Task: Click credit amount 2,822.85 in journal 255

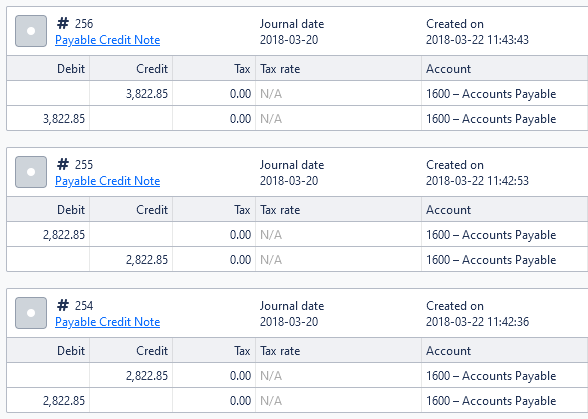Action: 147,260
